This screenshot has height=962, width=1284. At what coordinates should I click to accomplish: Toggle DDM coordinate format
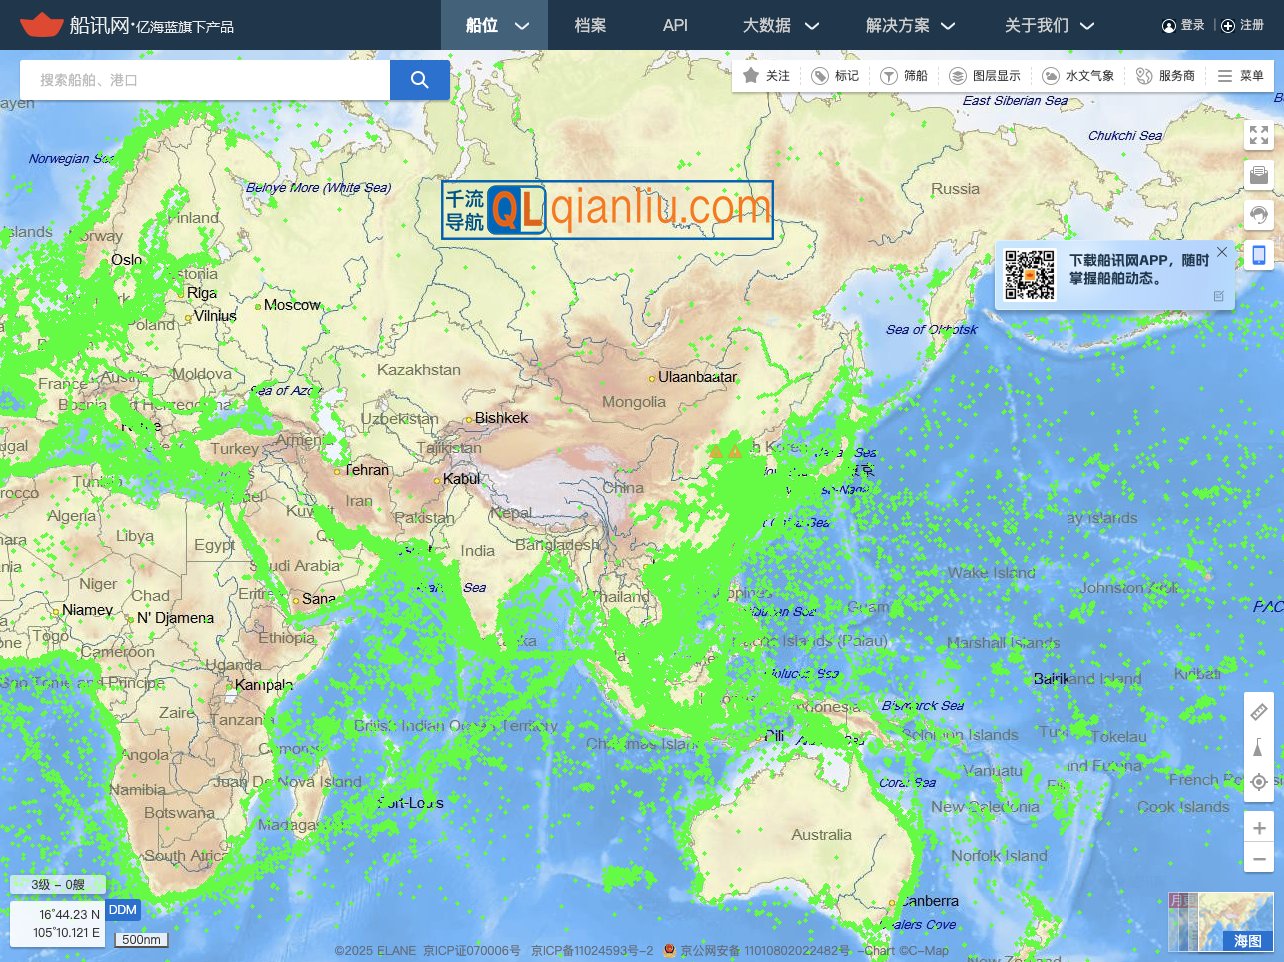pos(123,910)
